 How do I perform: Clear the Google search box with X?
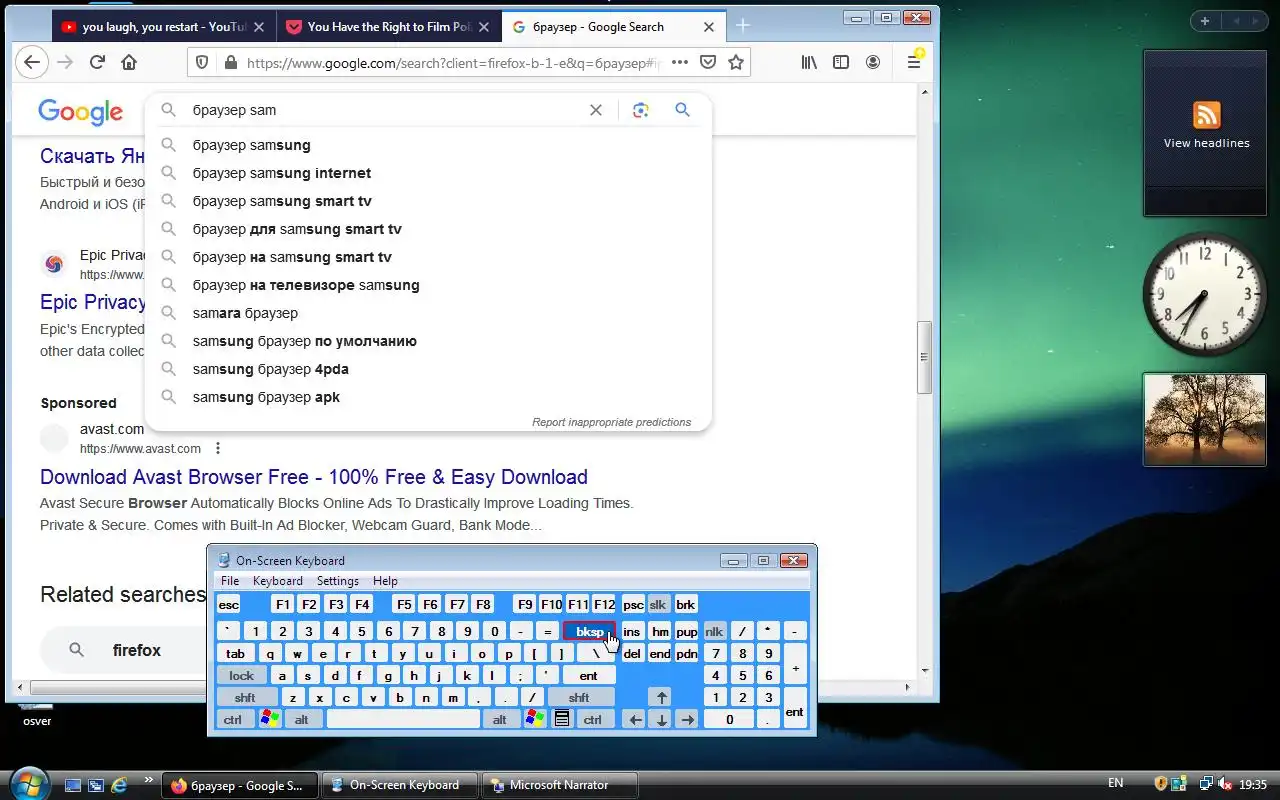point(596,110)
